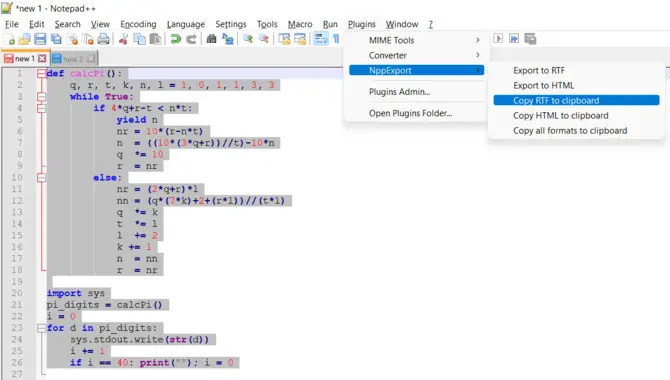This screenshot has height=380, width=670.
Task: Click the Undo green arrow icon
Action: tap(175, 39)
